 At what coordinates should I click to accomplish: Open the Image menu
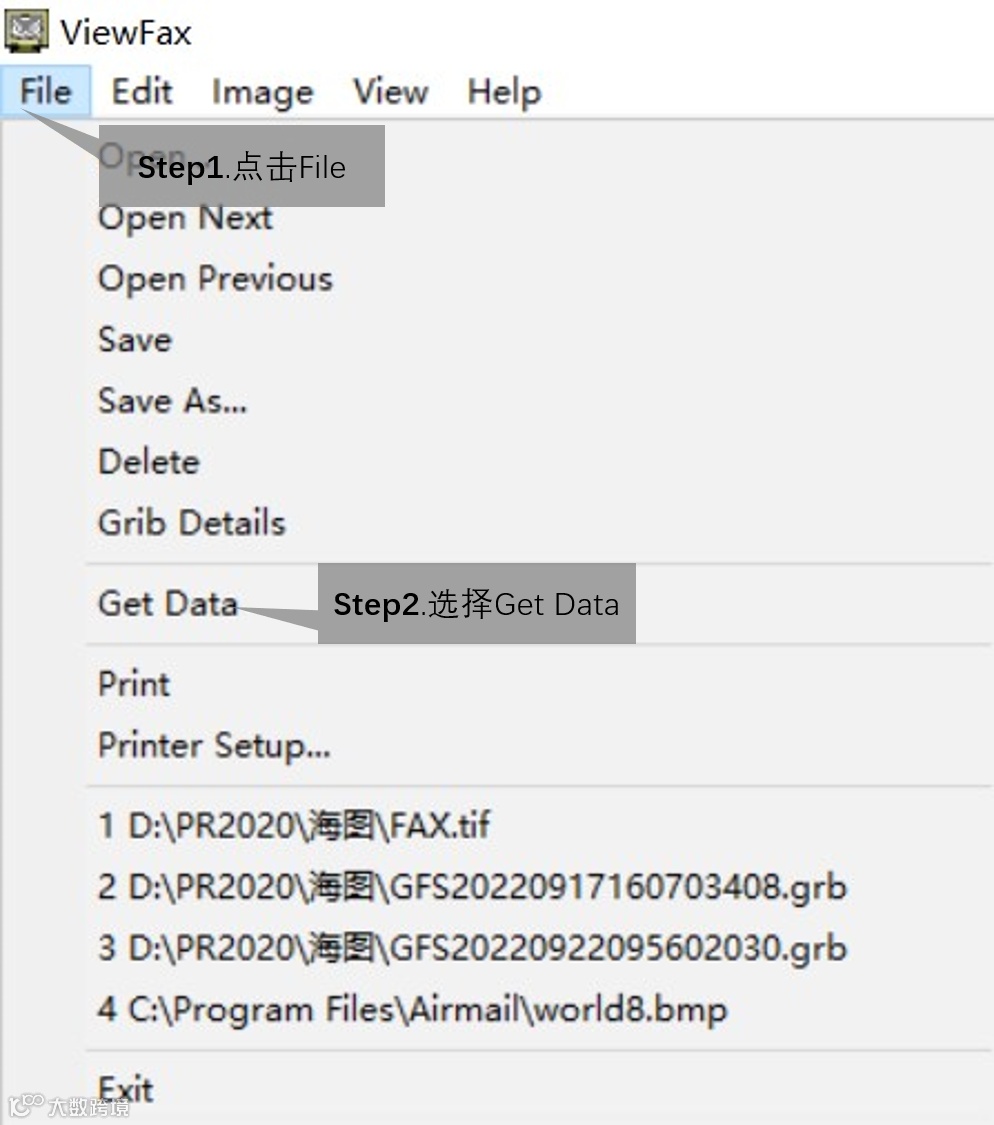[263, 91]
